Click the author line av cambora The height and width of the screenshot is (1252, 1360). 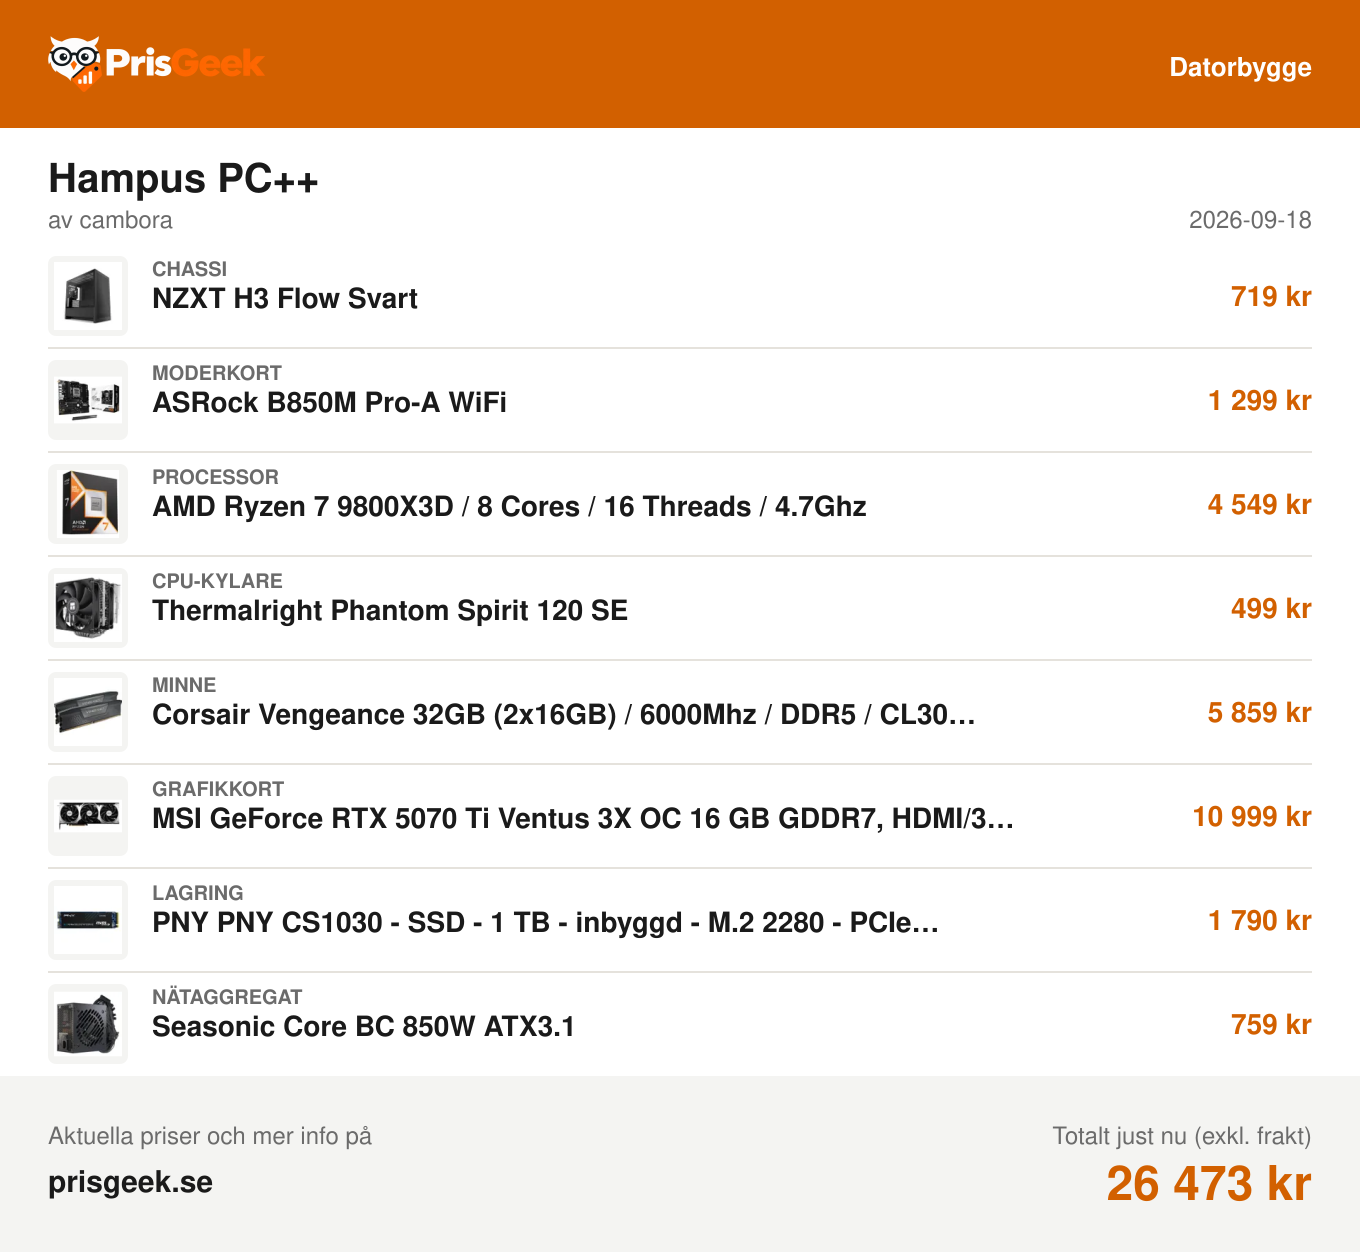pyautogui.click(x=110, y=220)
